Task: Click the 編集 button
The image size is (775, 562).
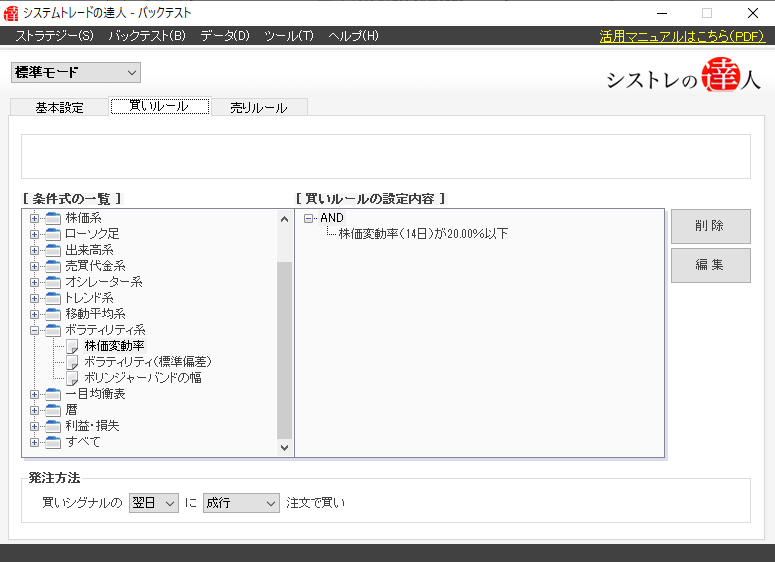Action: 710,265
